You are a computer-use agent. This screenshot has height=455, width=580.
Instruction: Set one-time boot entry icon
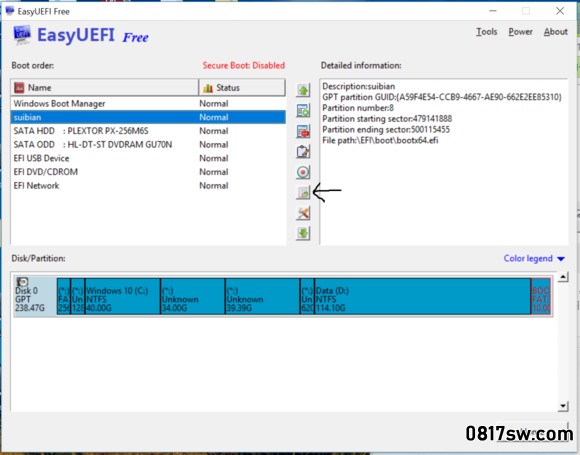(303, 172)
